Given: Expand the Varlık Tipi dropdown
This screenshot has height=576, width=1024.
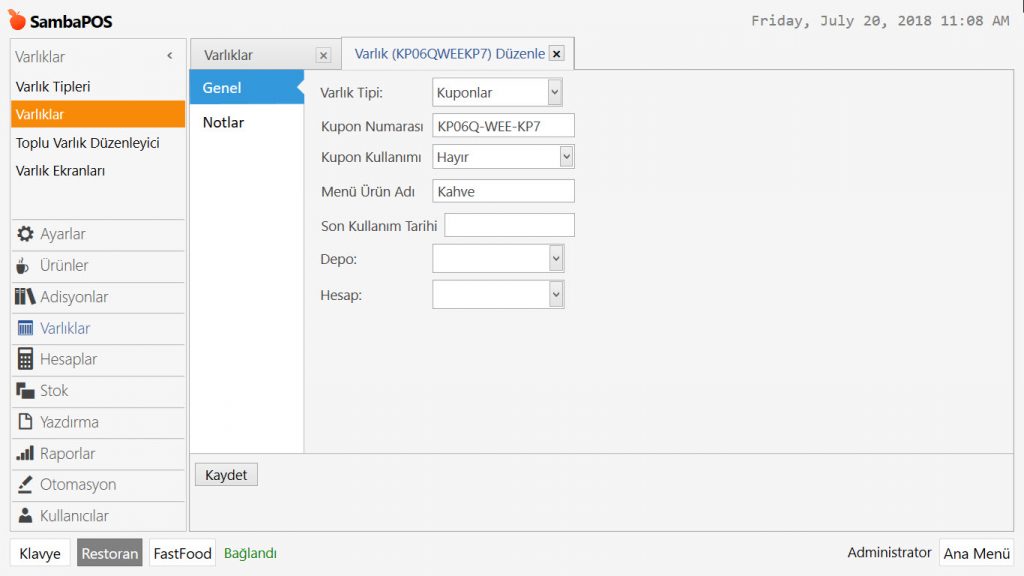Looking at the screenshot, I should [555, 92].
